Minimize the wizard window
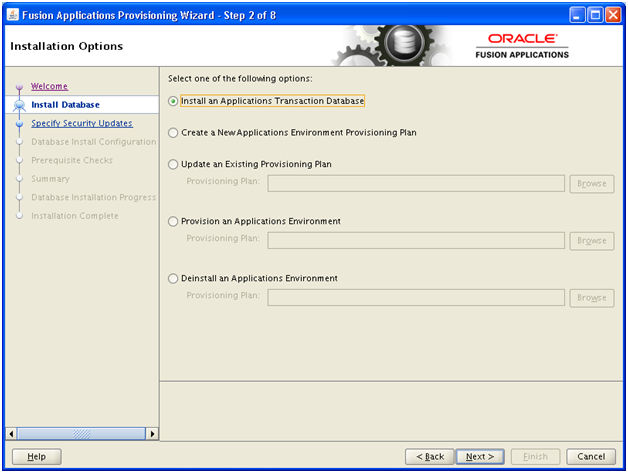This screenshot has width=628, height=473. (577, 15)
